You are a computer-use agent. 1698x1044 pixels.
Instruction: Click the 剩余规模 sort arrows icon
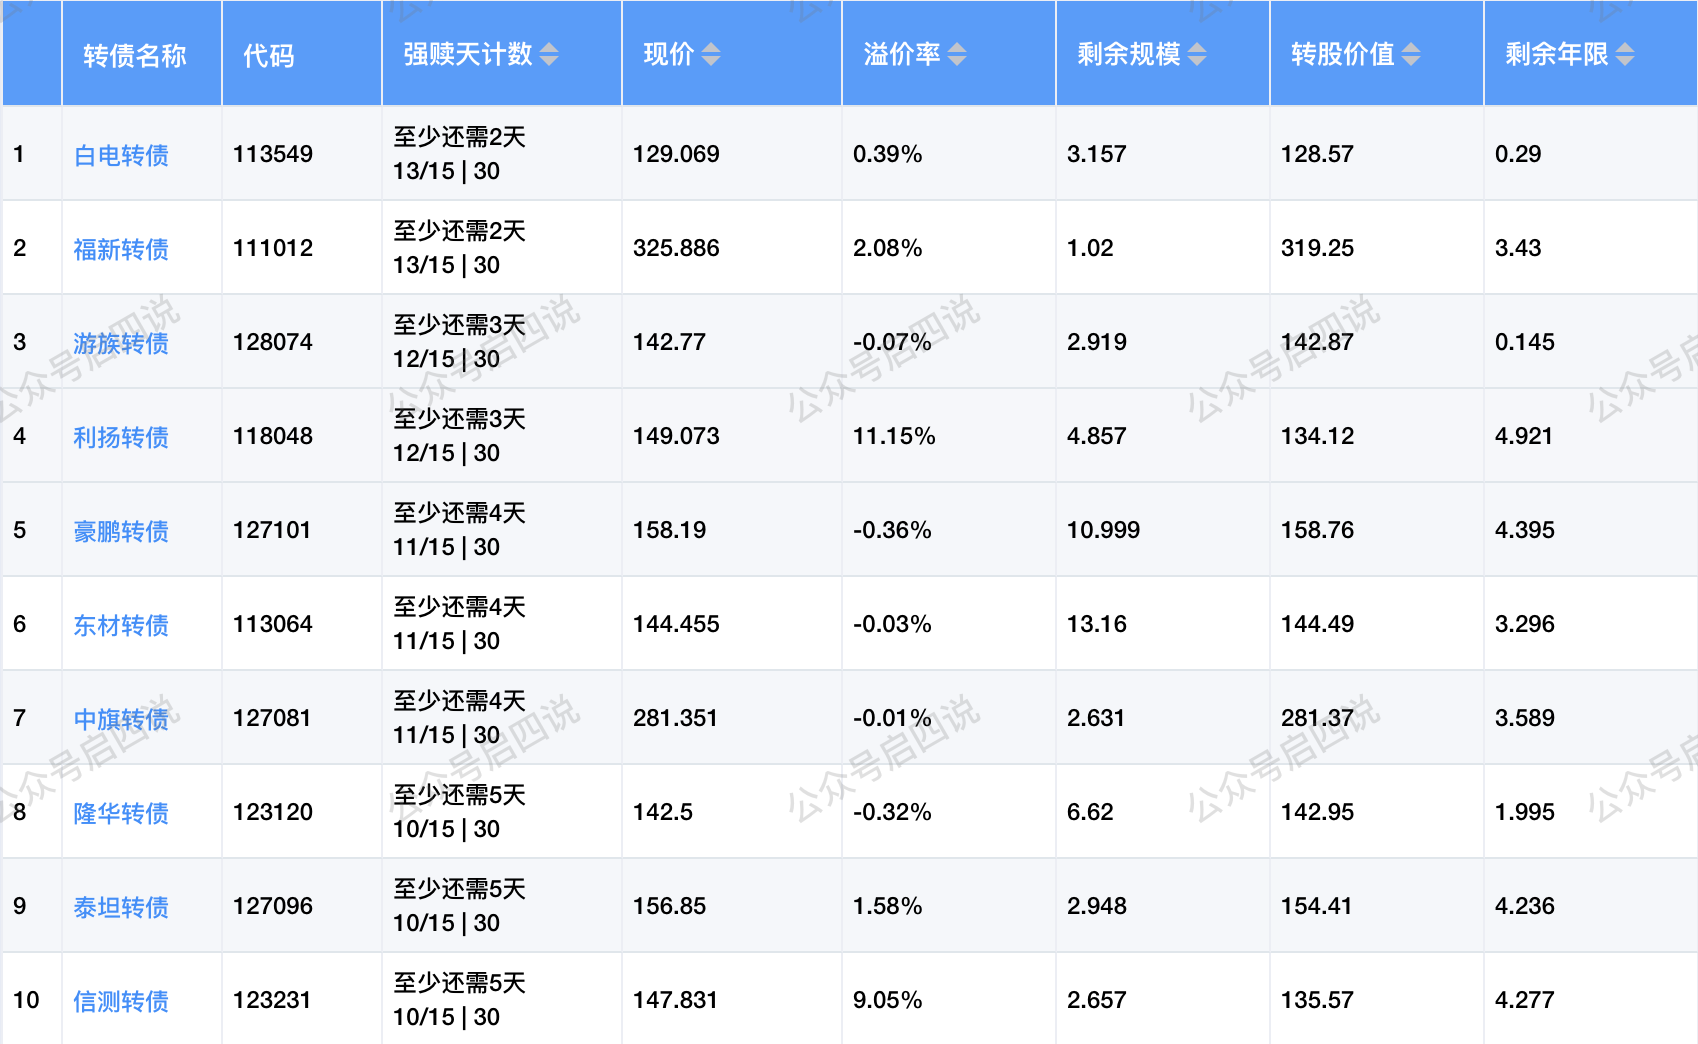click(1197, 54)
